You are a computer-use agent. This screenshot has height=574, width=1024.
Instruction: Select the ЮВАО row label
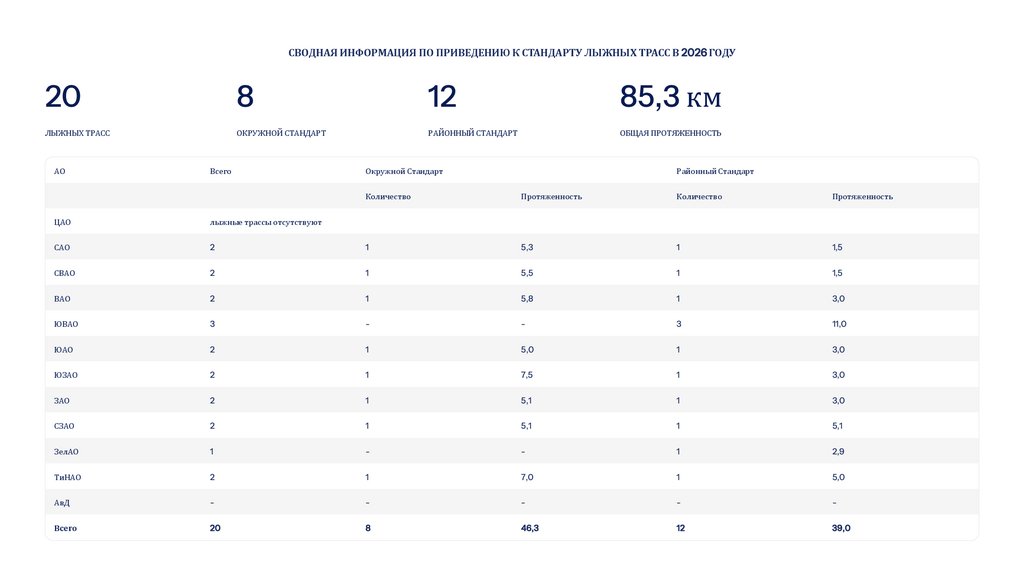(x=66, y=324)
